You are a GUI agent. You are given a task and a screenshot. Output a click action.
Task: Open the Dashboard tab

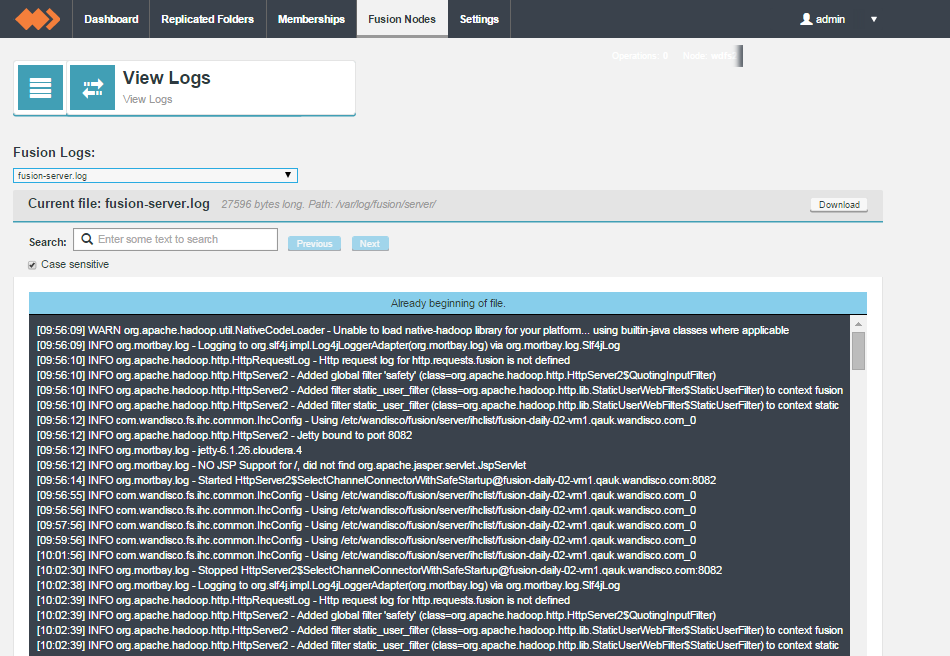tap(111, 19)
